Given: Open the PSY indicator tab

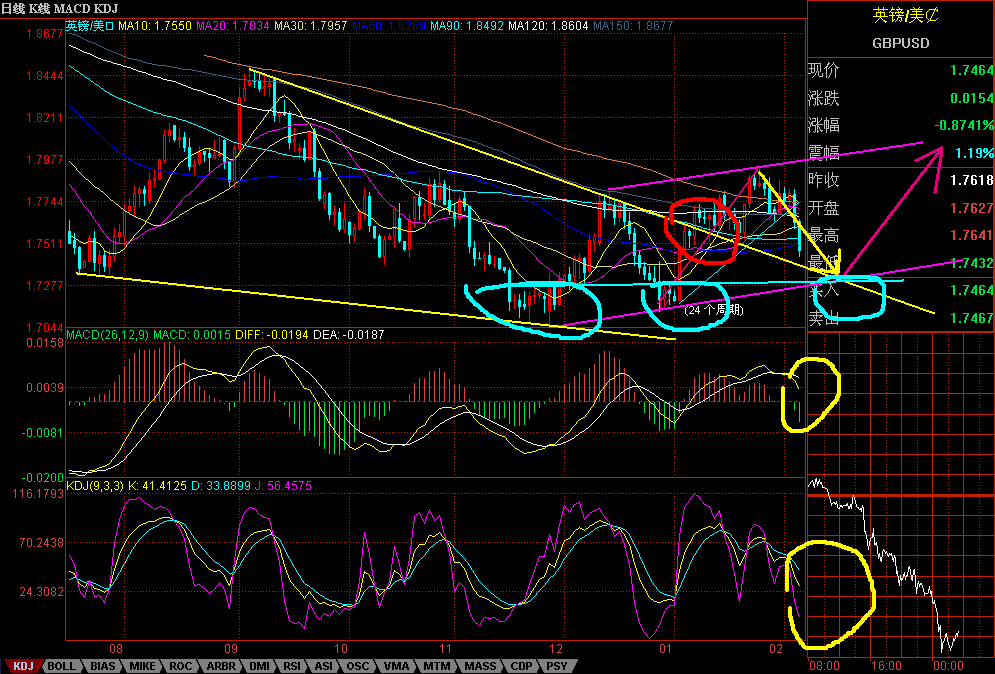Looking at the screenshot, I should [x=557, y=666].
